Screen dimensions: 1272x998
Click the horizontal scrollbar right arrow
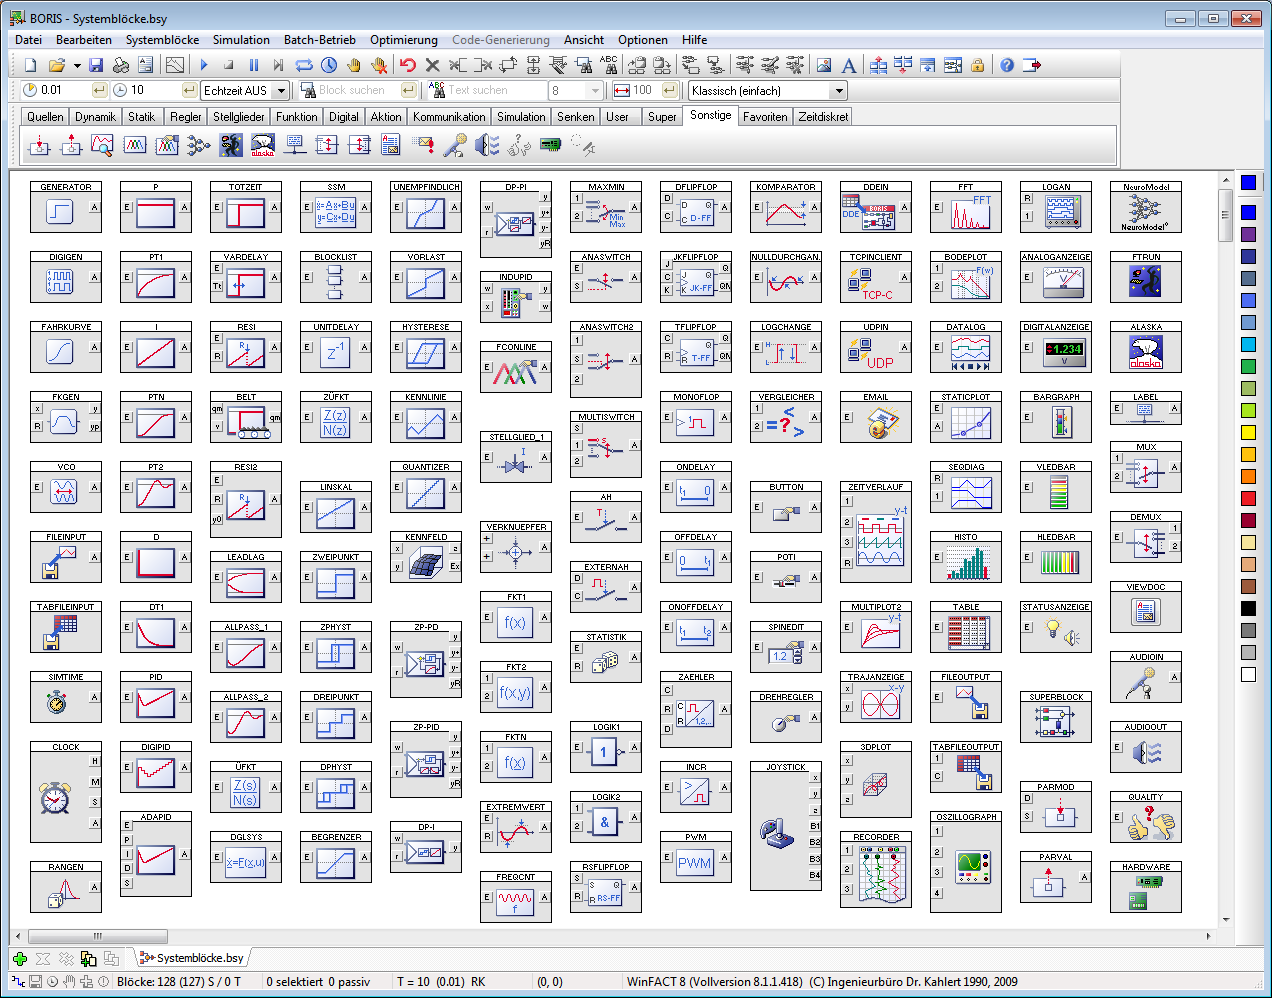[x=1209, y=937]
